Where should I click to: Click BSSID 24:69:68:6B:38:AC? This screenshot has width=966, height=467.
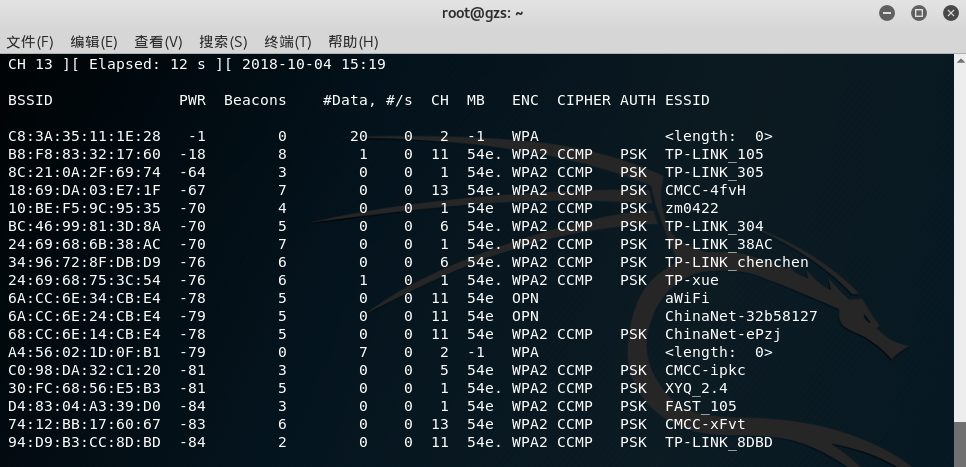click(84, 244)
